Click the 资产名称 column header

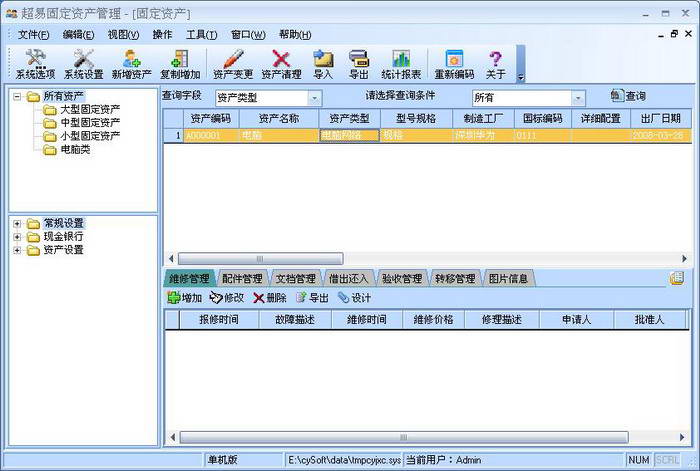click(x=279, y=118)
